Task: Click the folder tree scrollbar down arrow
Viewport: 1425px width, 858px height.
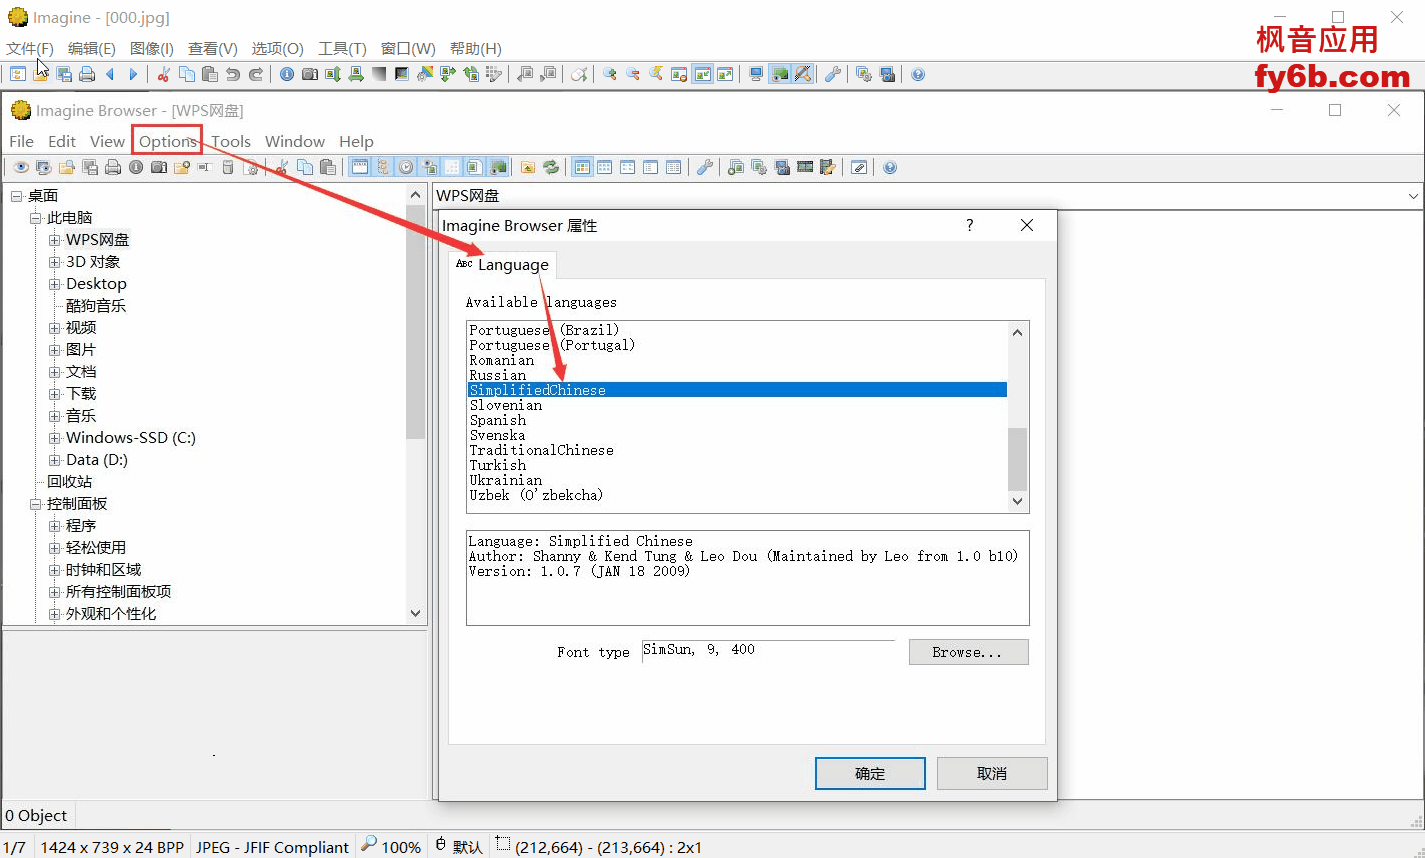Action: tap(416, 613)
